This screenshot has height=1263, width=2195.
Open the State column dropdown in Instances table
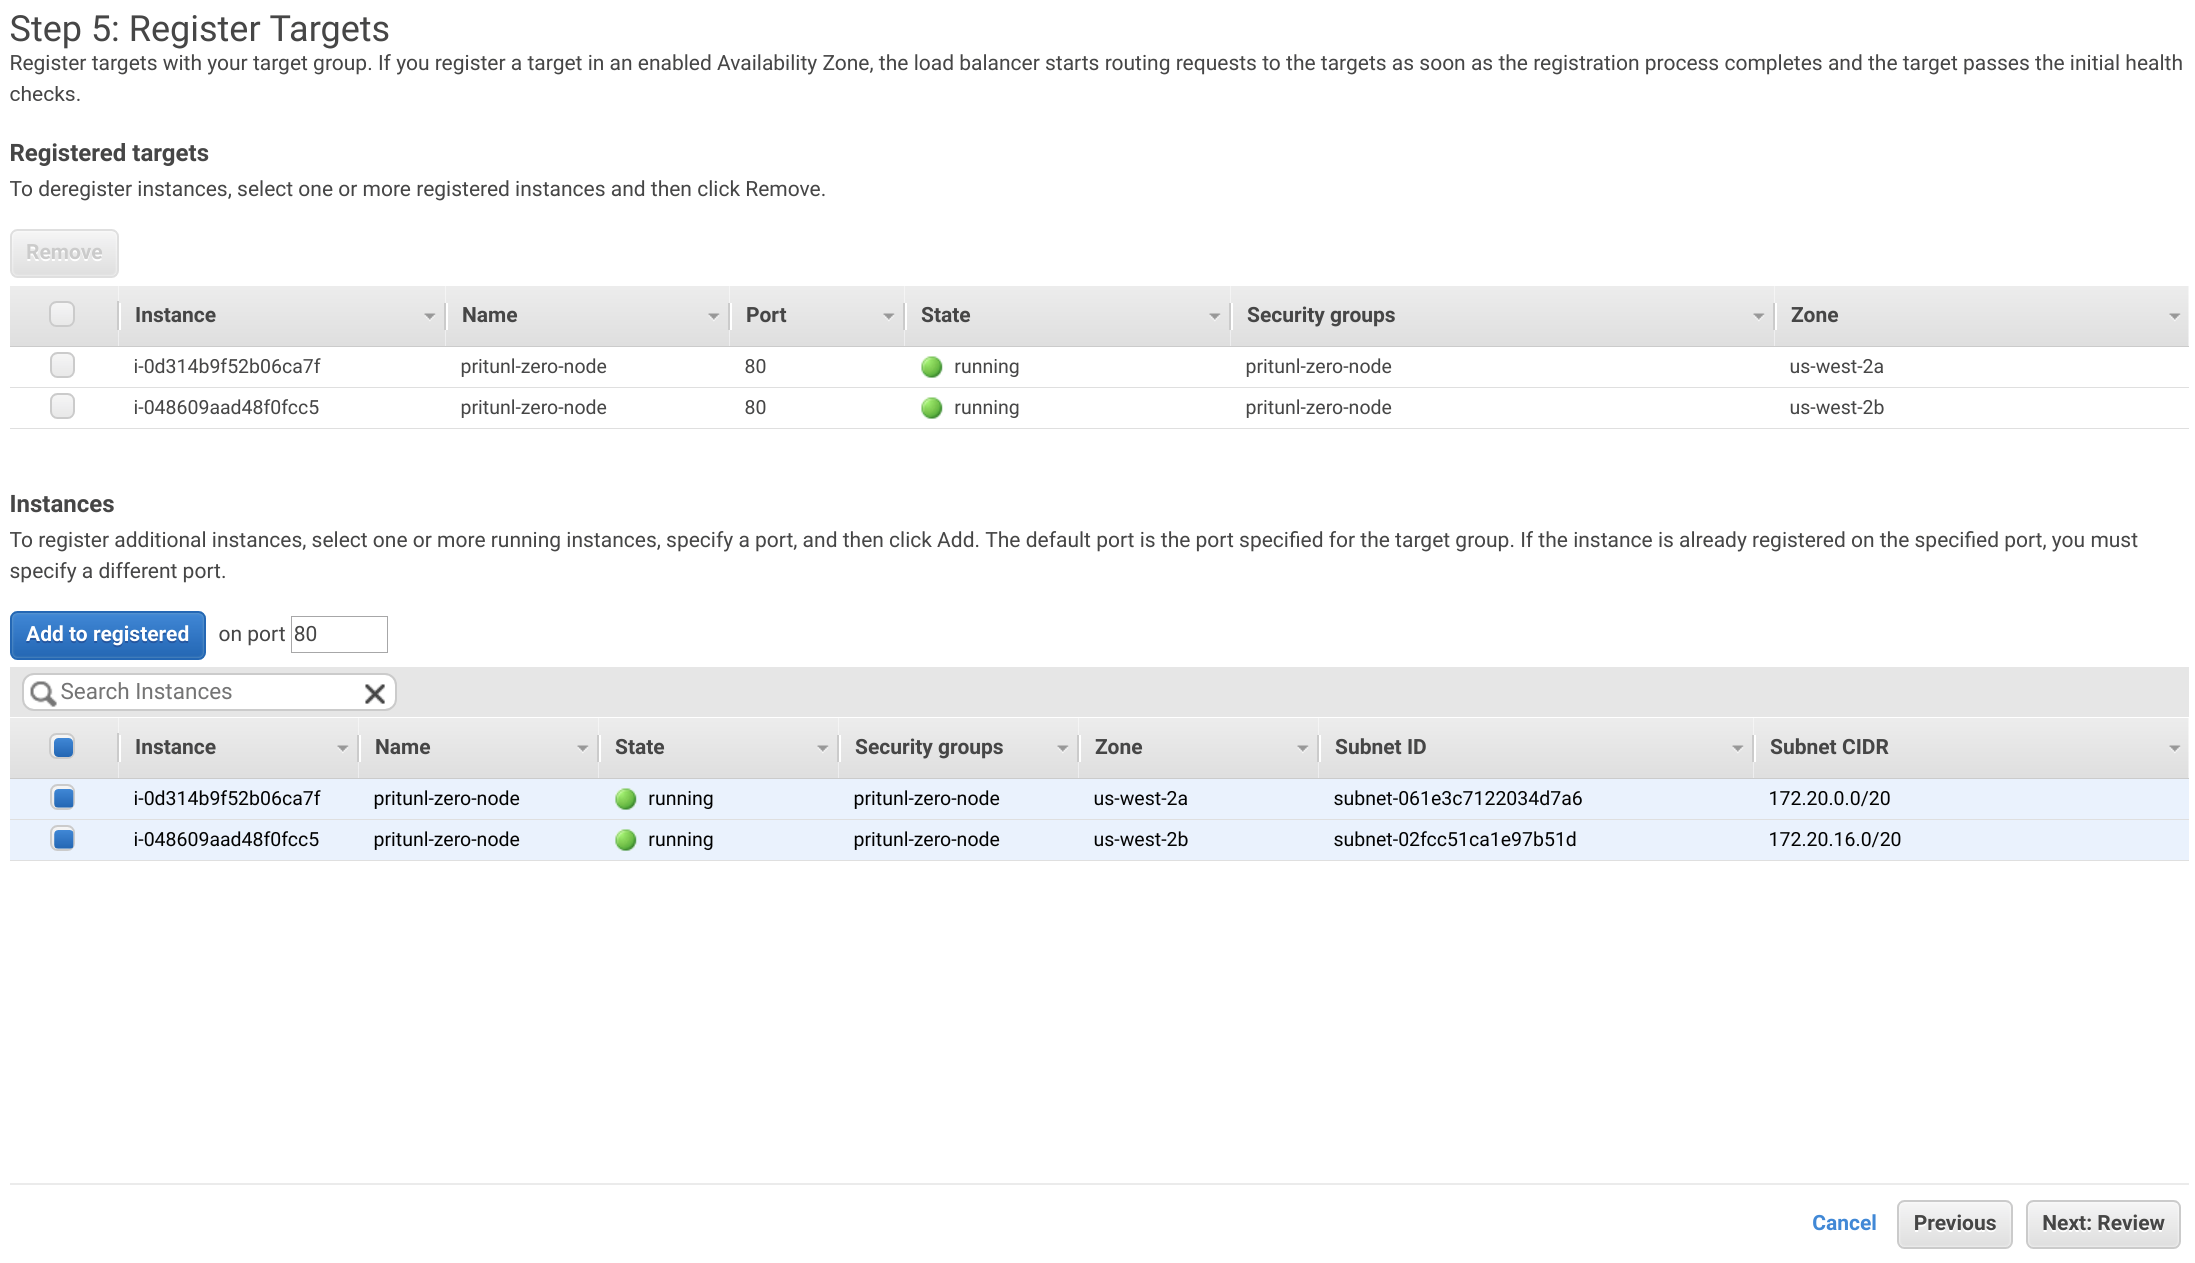click(822, 748)
